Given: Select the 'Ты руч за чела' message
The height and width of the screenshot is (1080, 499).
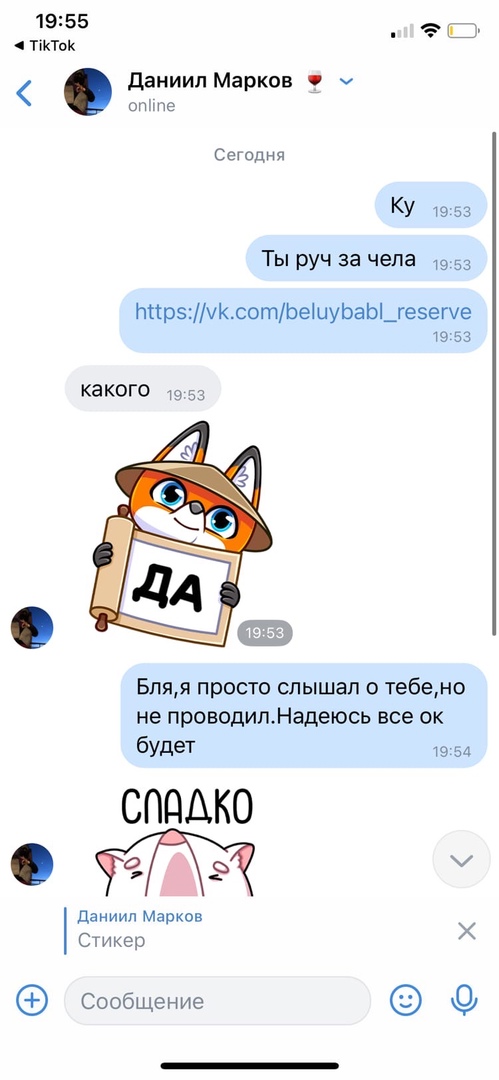Looking at the screenshot, I should point(366,258).
